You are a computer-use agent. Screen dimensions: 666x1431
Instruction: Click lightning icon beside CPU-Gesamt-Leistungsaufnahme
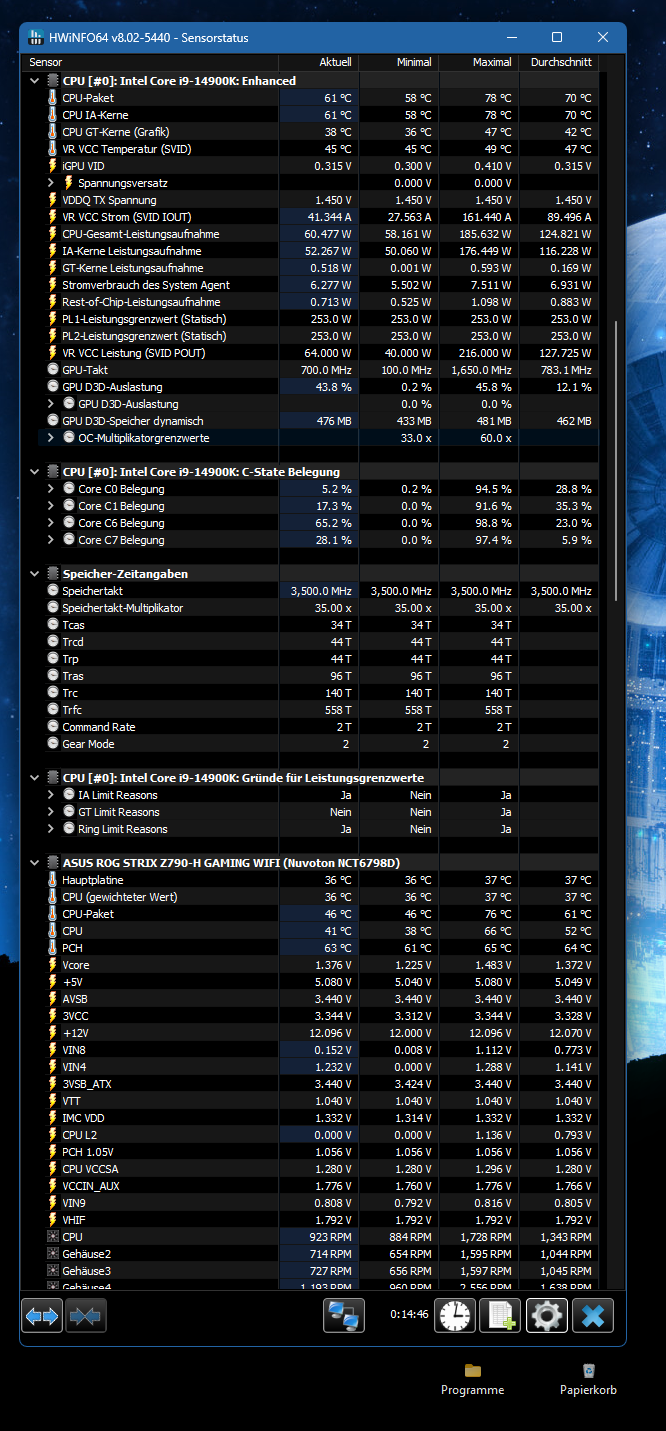point(53,234)
